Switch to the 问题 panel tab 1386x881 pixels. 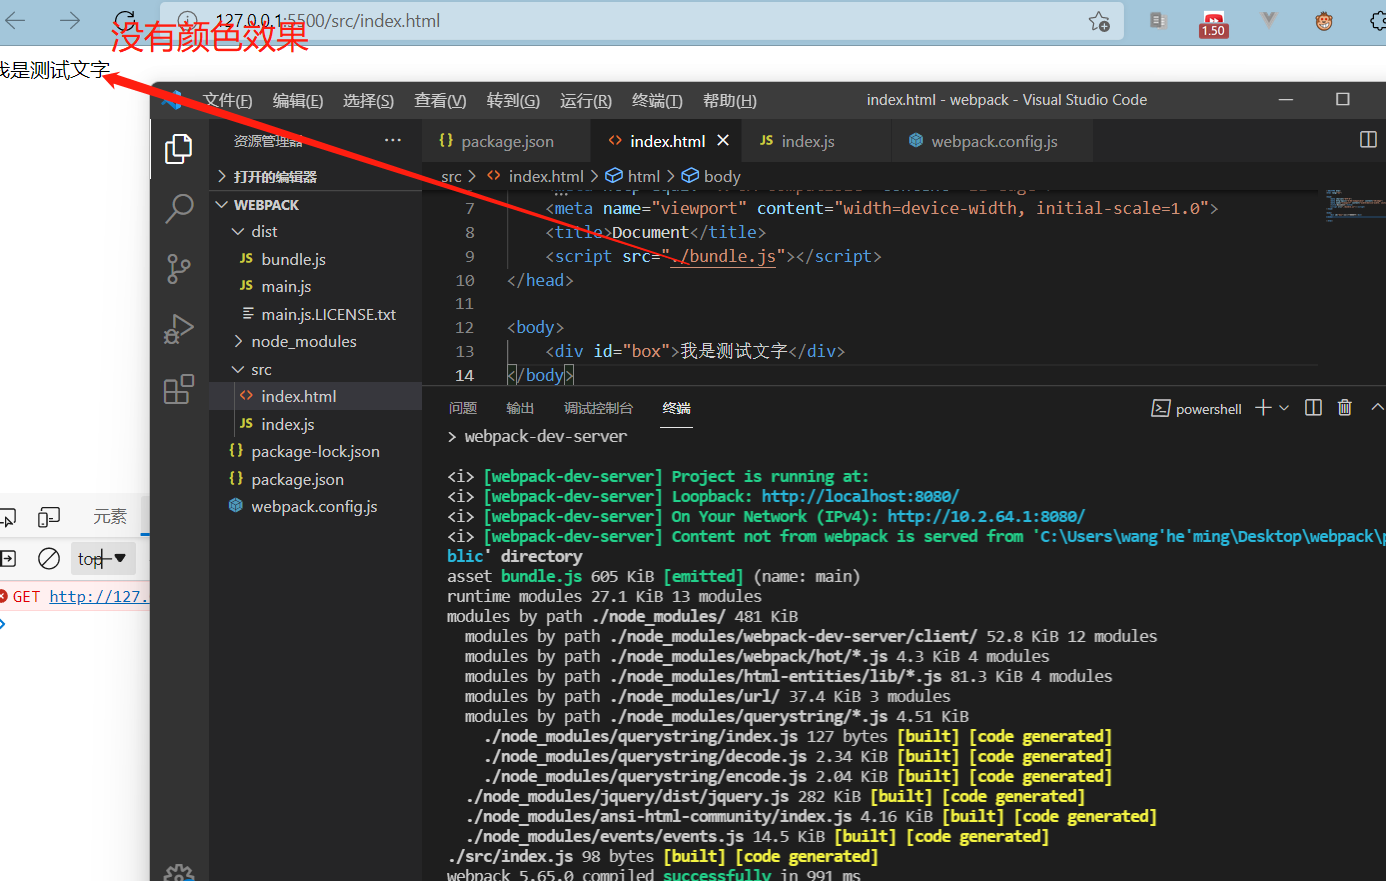tap(463, 408)
